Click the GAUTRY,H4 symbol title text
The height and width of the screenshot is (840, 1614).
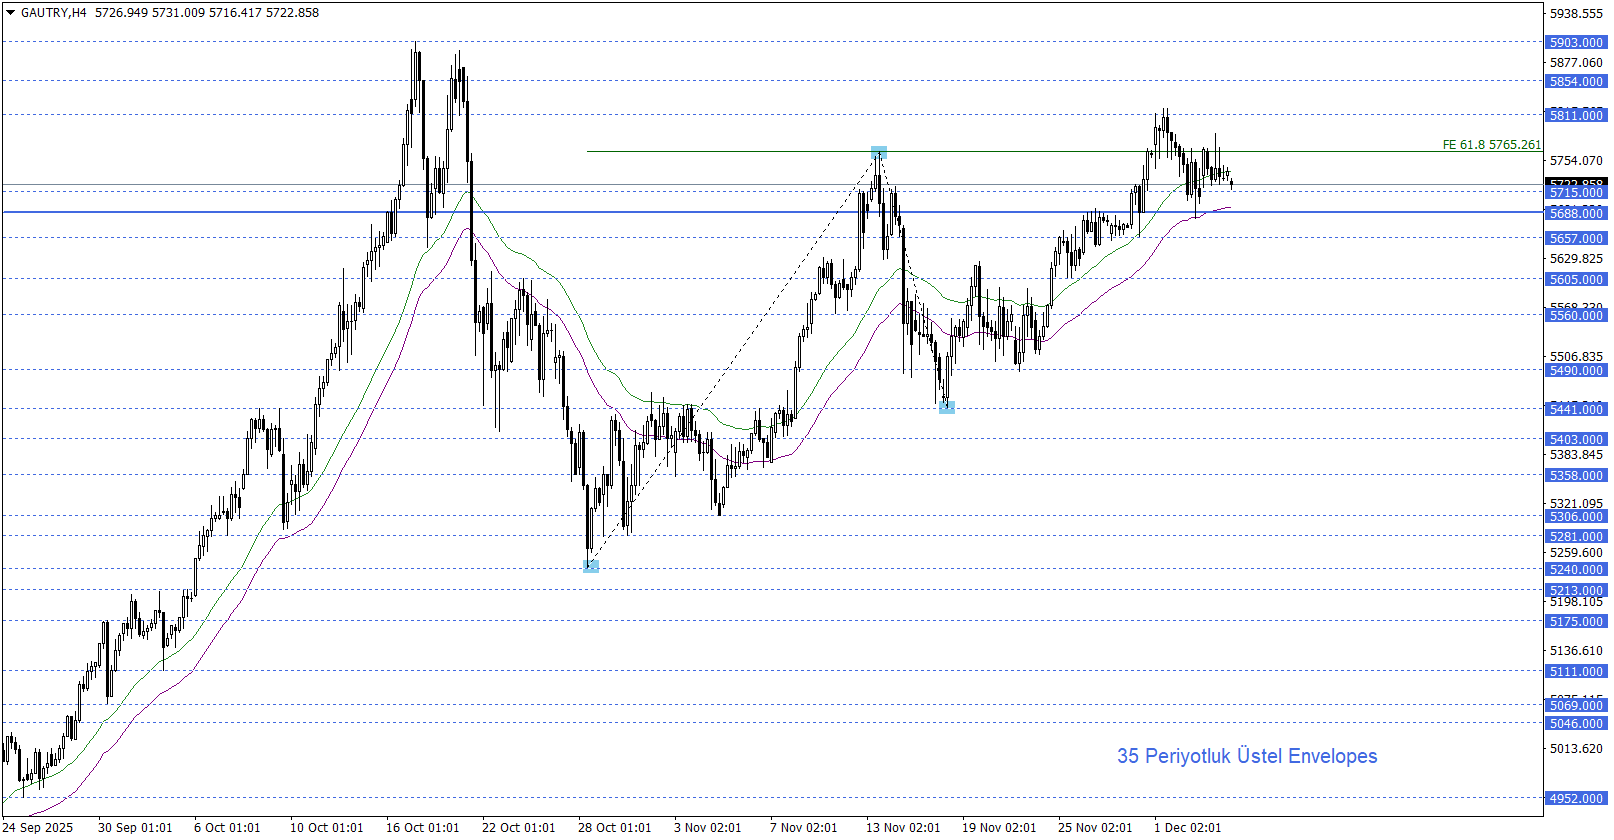54,13
